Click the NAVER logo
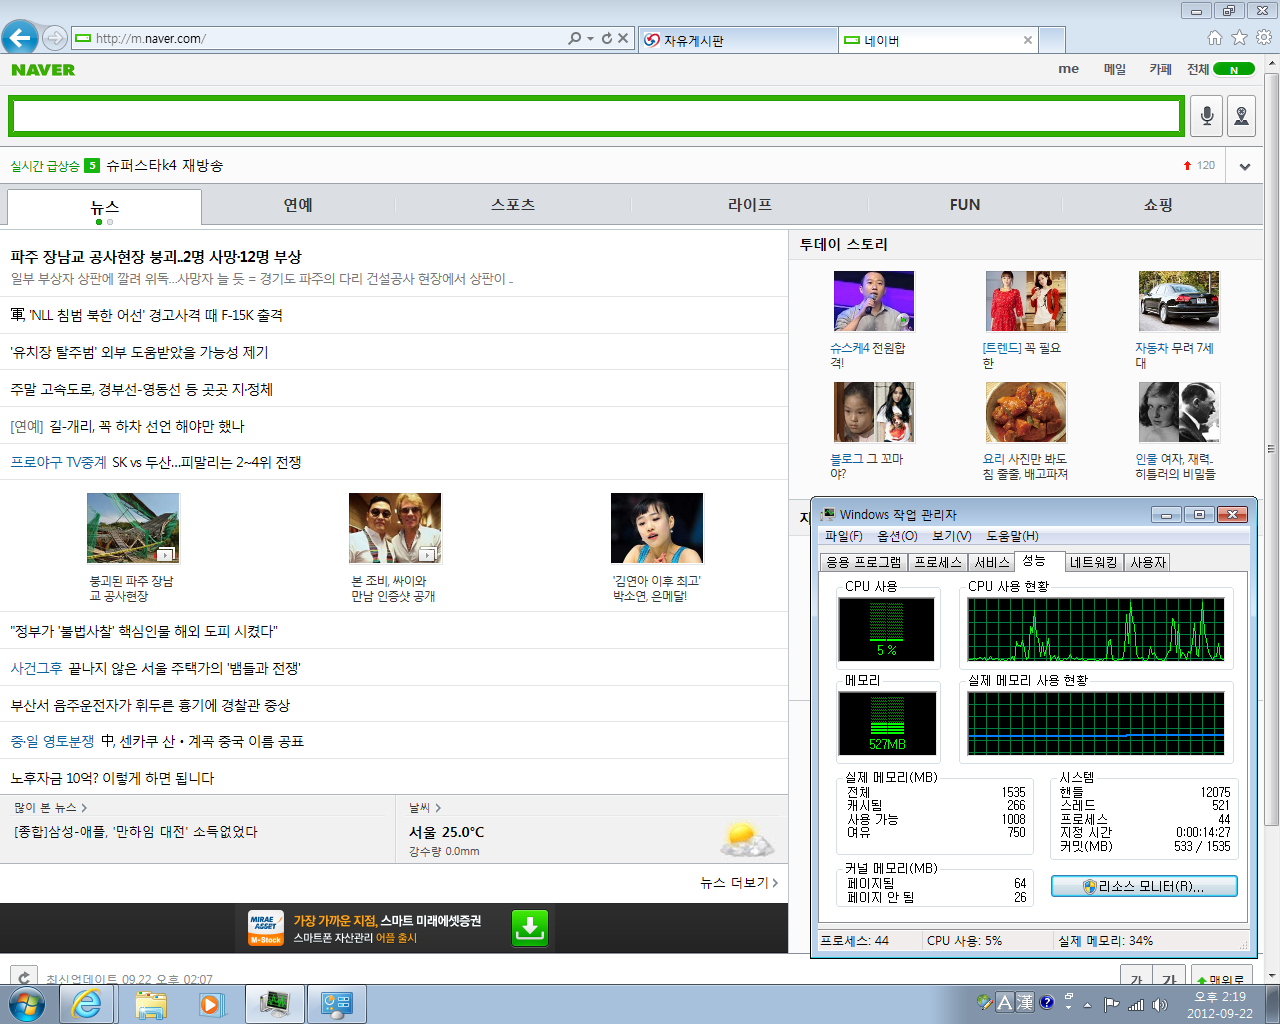The height and width of the screenshot is (1024, 1280). pyautogui.click(x=43, y=69)
